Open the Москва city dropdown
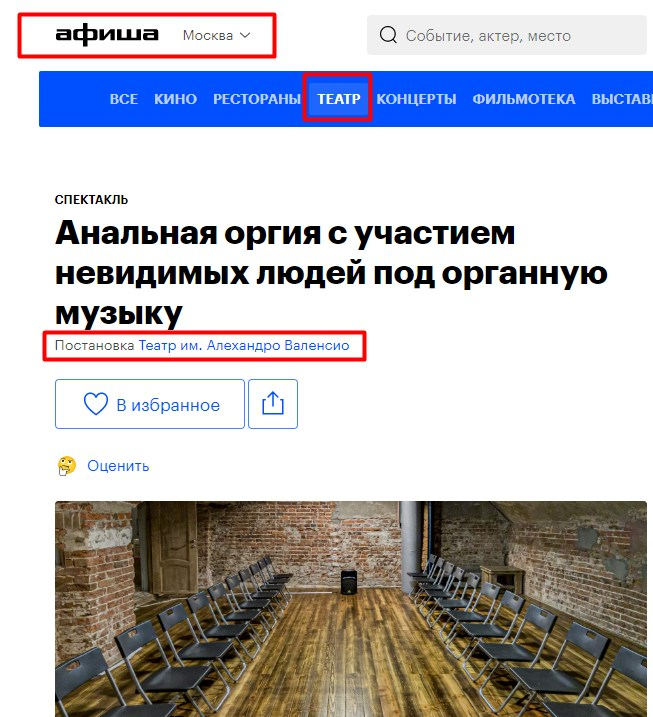 (216, 35)
